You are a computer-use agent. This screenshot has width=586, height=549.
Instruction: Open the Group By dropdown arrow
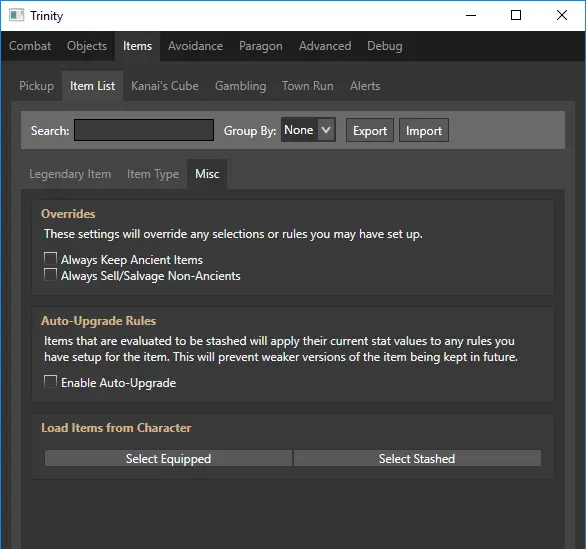click(326, 130)
